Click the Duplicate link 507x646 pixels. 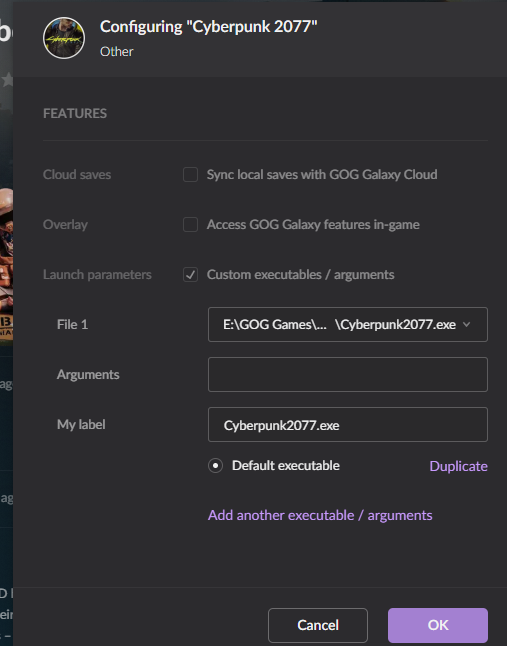(458, 466)
